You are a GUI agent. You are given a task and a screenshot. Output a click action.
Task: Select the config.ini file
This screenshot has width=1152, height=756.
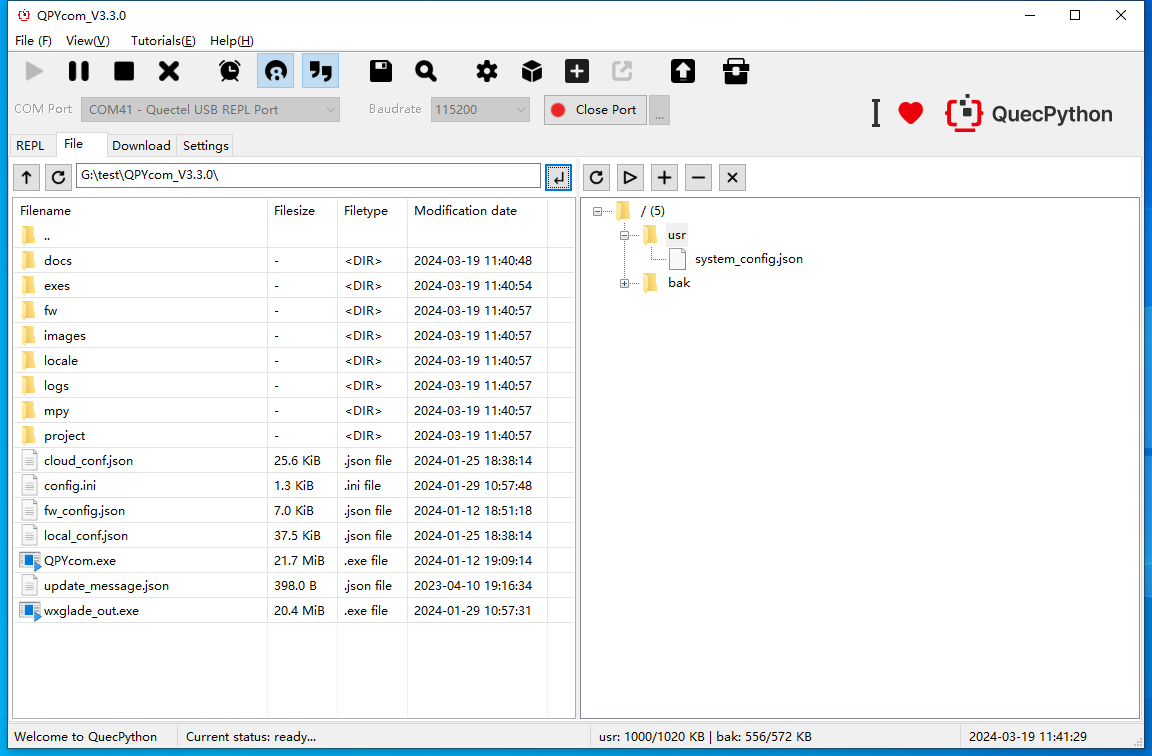tap(294, 486)
